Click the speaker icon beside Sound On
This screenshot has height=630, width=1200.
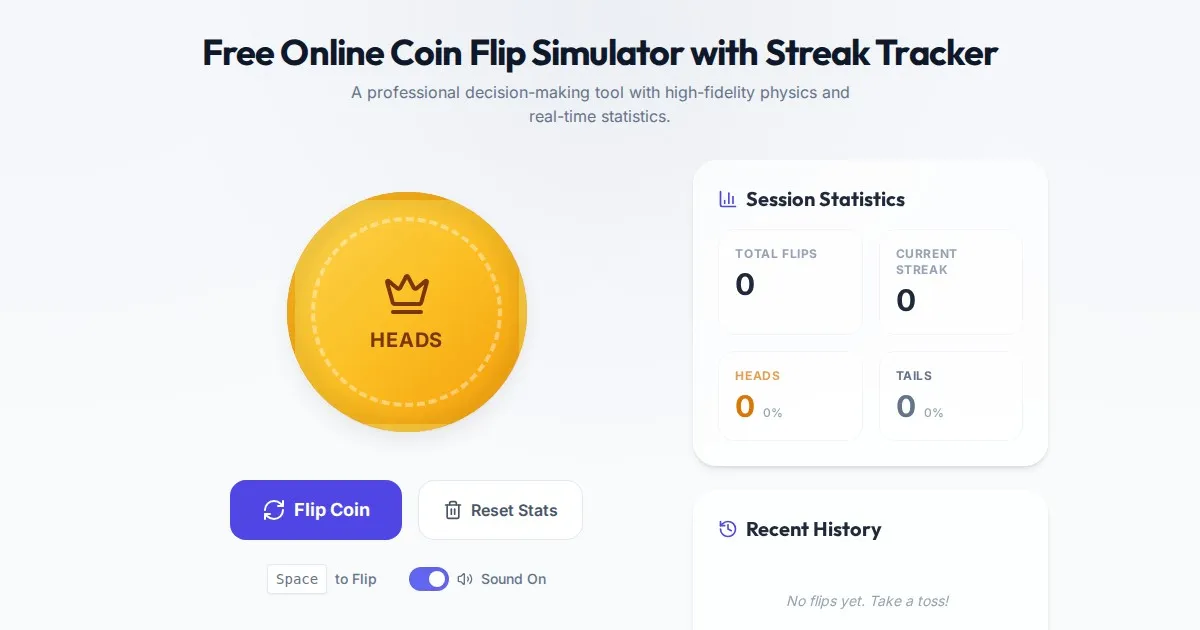tap(465, 579)
